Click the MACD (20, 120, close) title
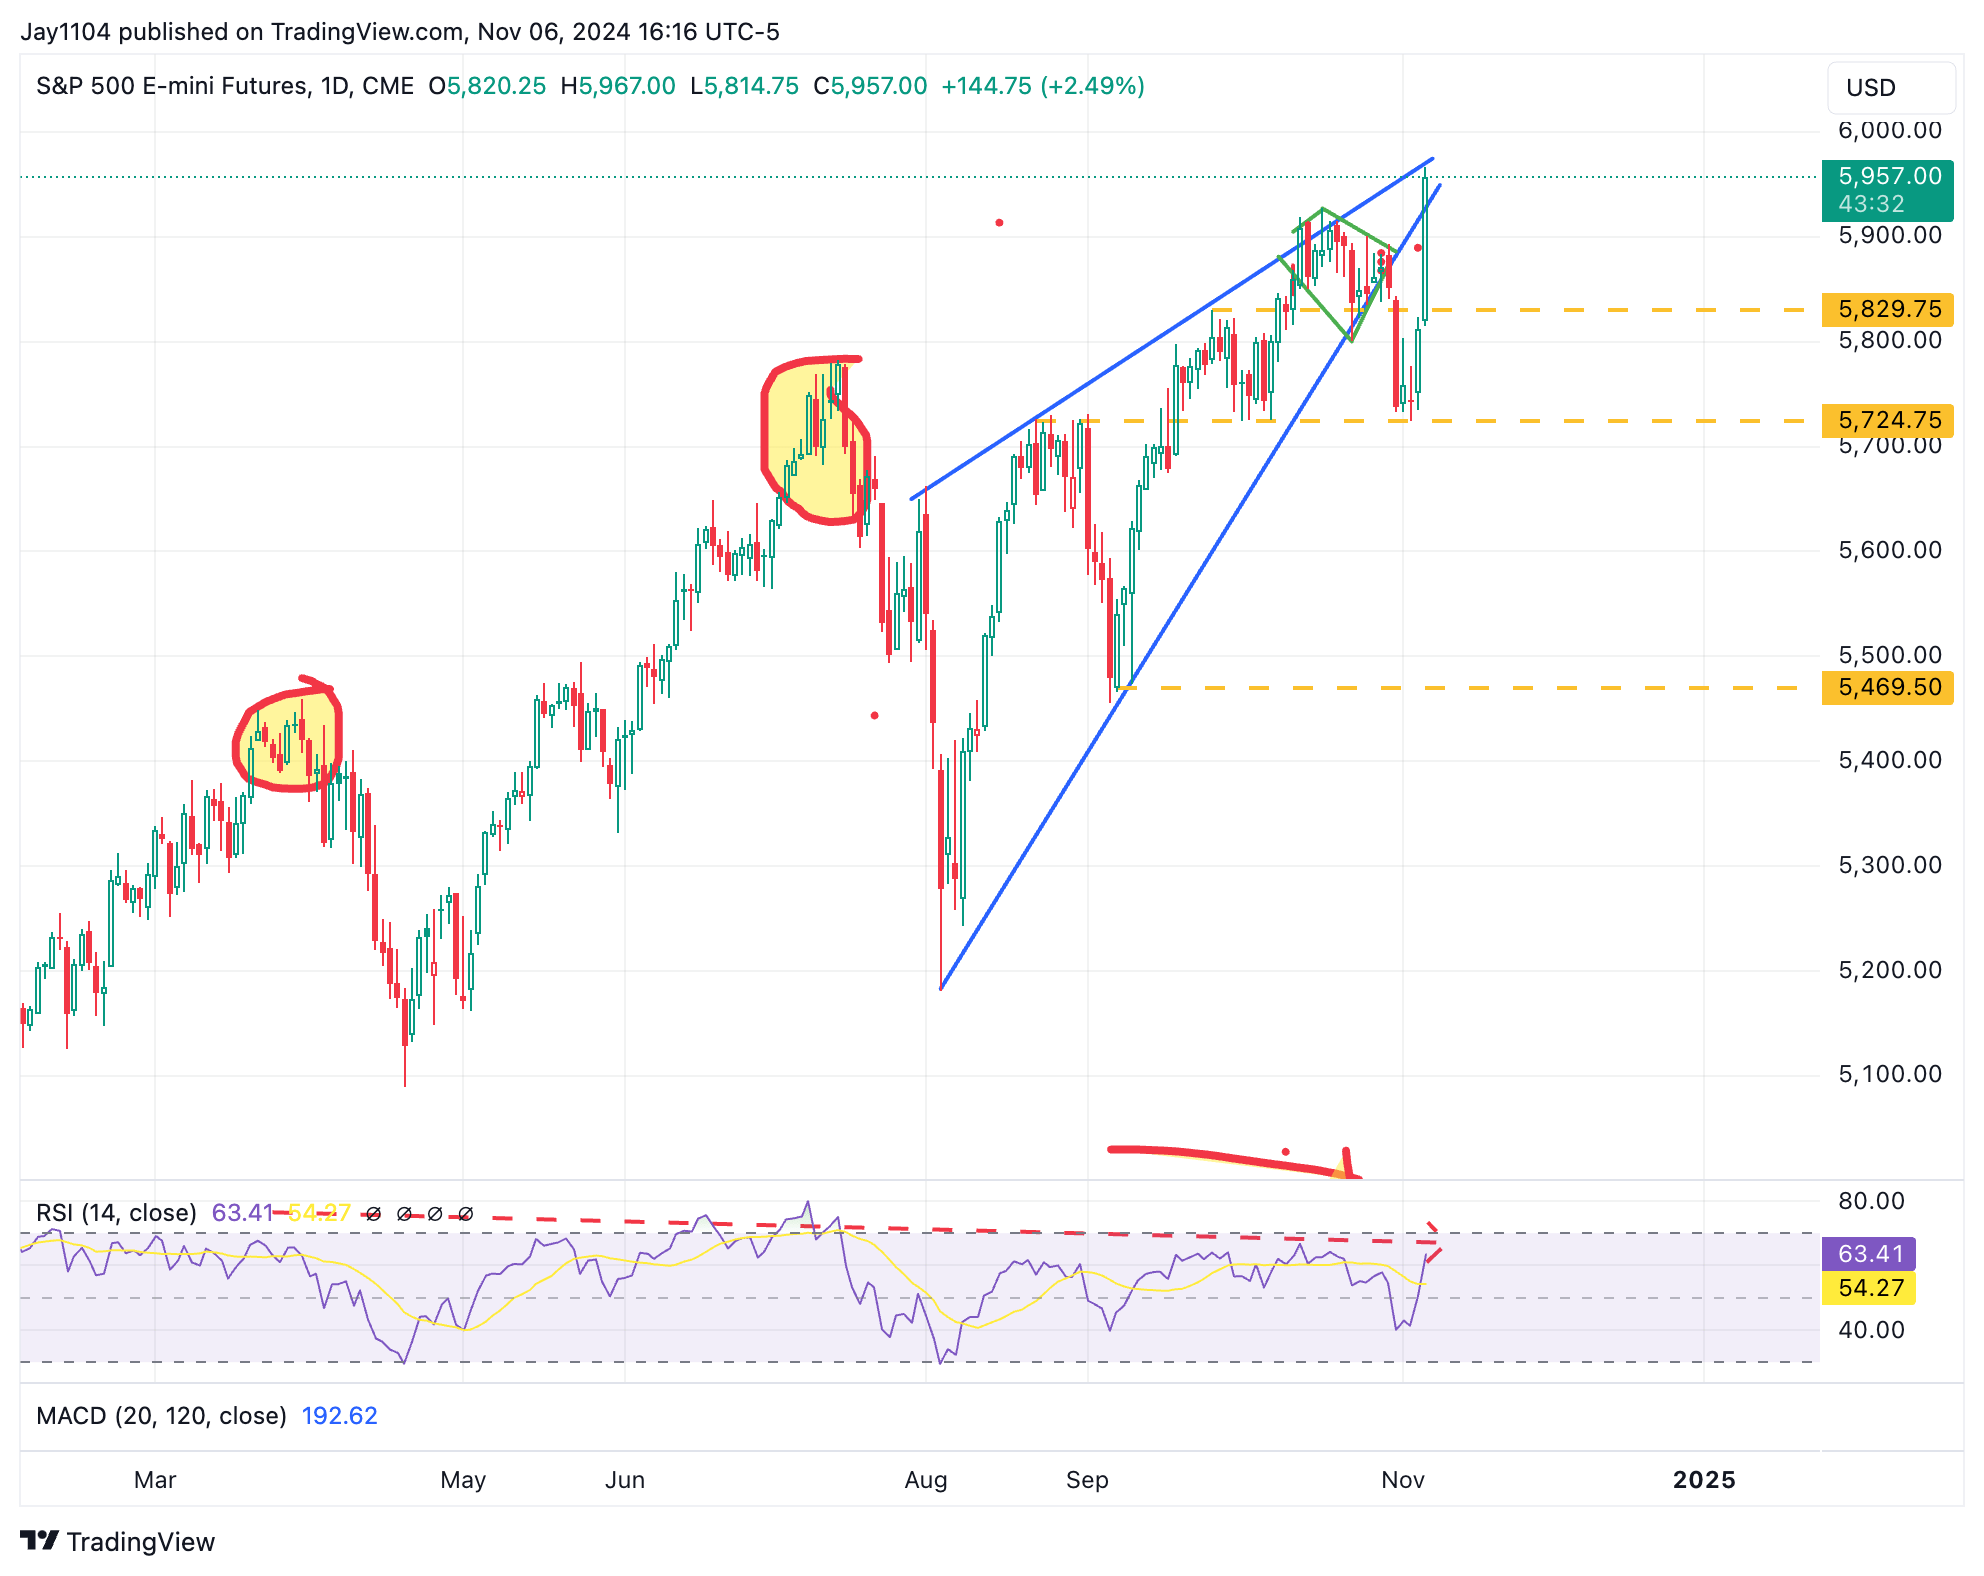 161,1416
